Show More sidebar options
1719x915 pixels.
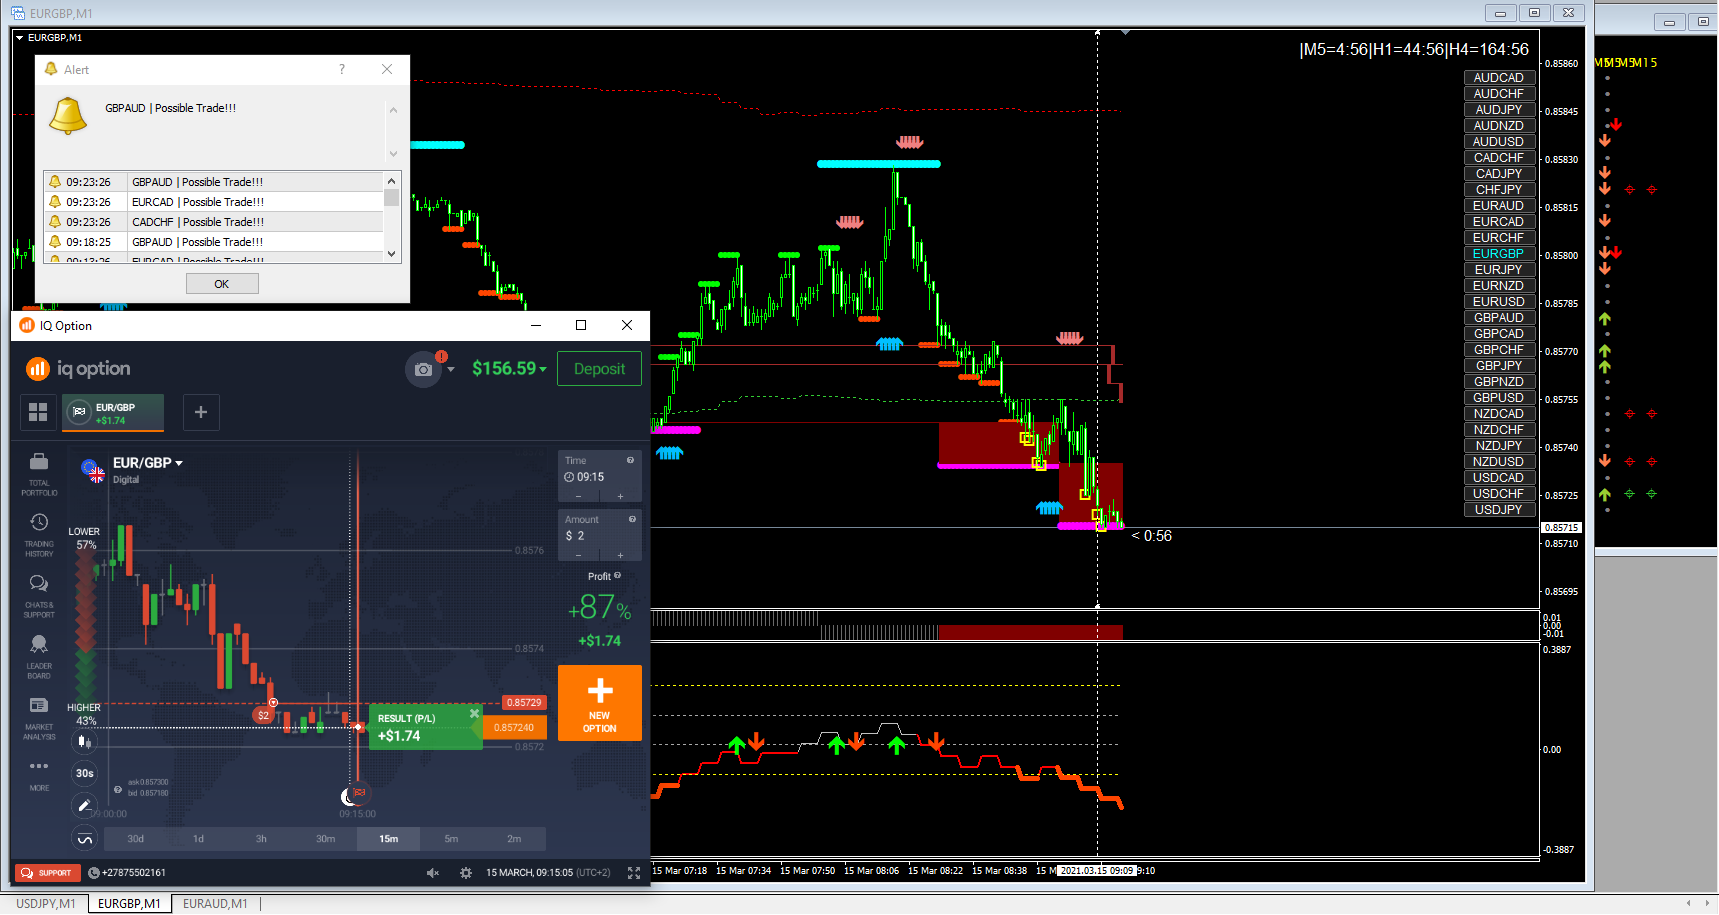(x=39, y=775)
